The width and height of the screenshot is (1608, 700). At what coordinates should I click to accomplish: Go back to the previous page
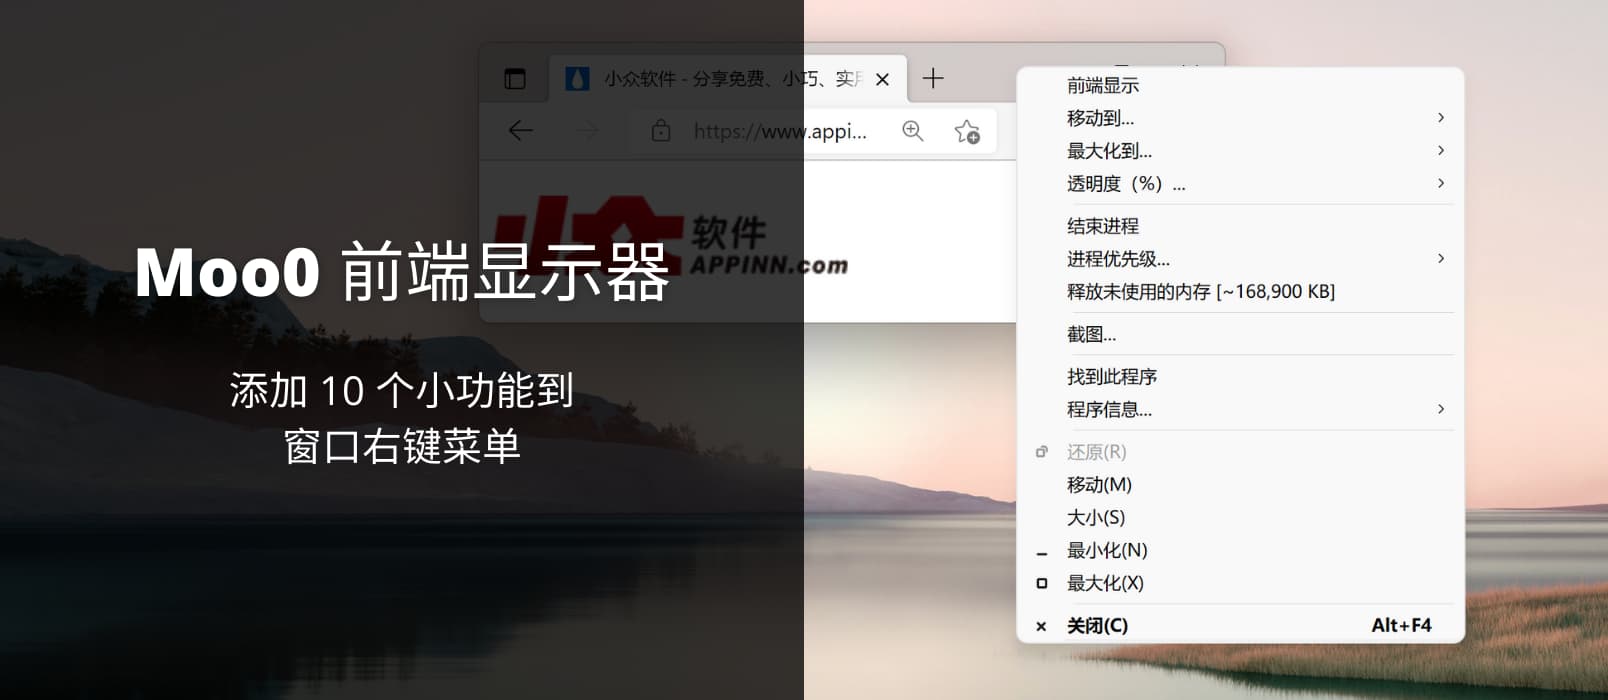[520, 130]
